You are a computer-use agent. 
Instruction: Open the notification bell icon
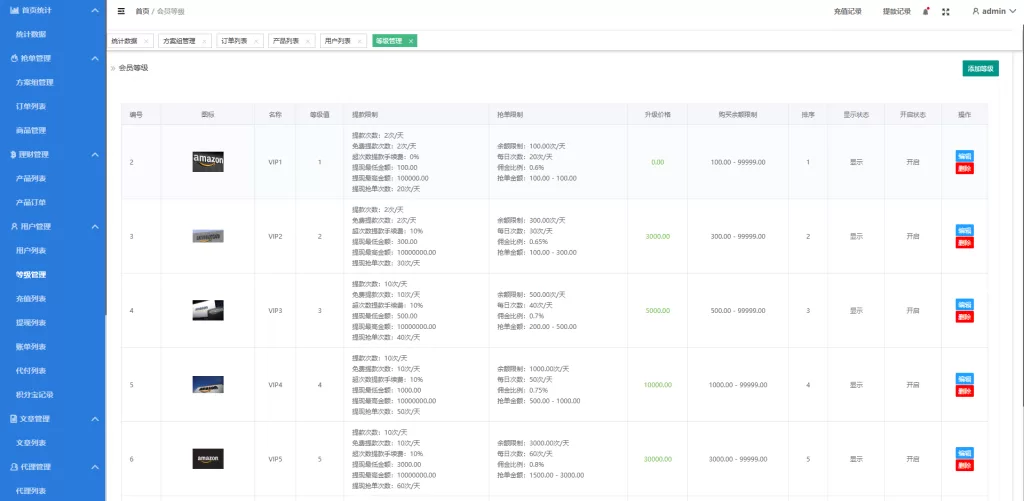point(925,11)
